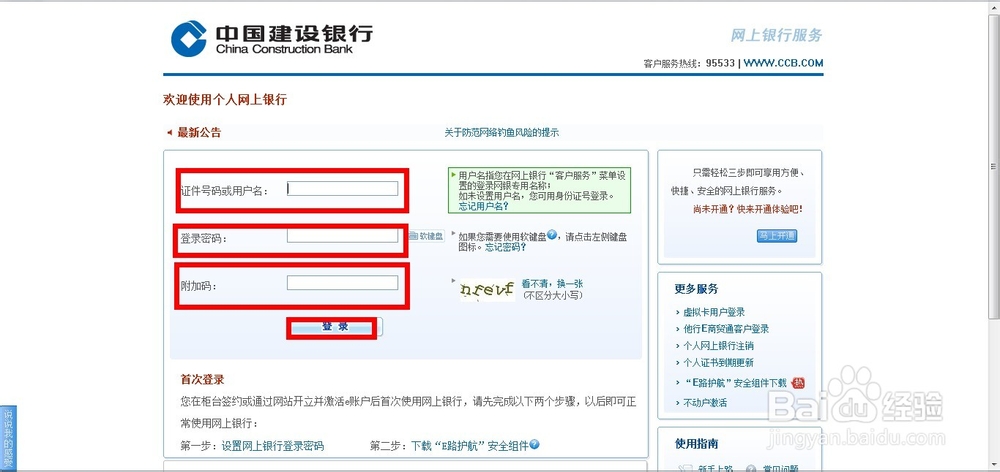The width and height of the screenshot is (1000, 472).
Task: Click the nfevf captcha image
Action: 487,290
